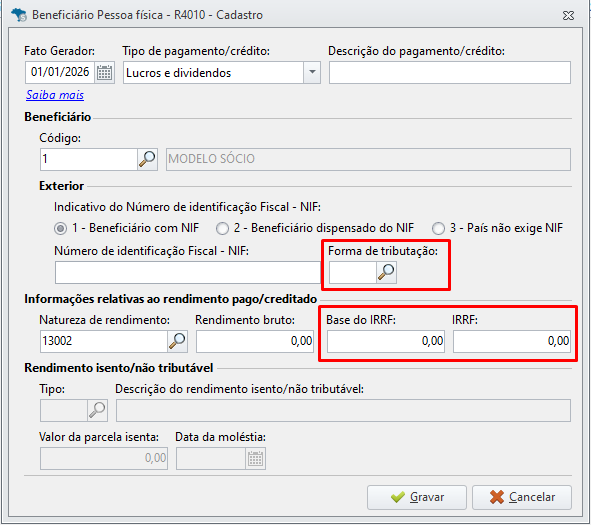Image resolution: width=591 pixels, height=525 pixels.
Task: Save with the Gravar button
Action: tap(417, 497)
